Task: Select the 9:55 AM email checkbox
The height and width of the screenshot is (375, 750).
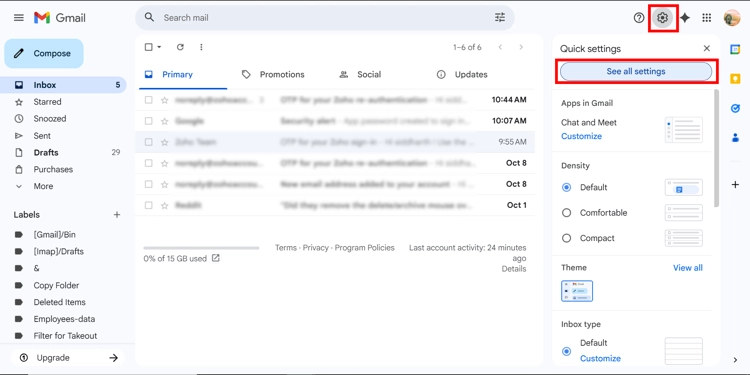Action: 149,142
